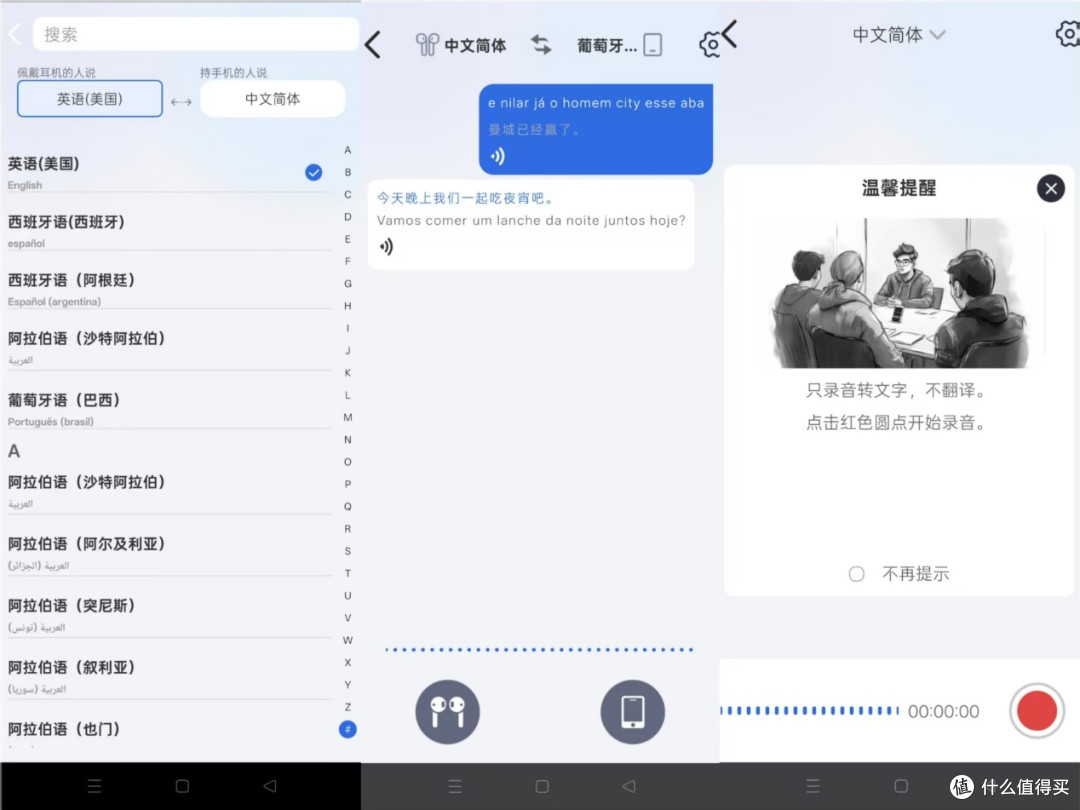Choose 阿拉伯语（叙利亚） from the list
This screenshot has width=1080, height=810.
[x=169, y=676]
